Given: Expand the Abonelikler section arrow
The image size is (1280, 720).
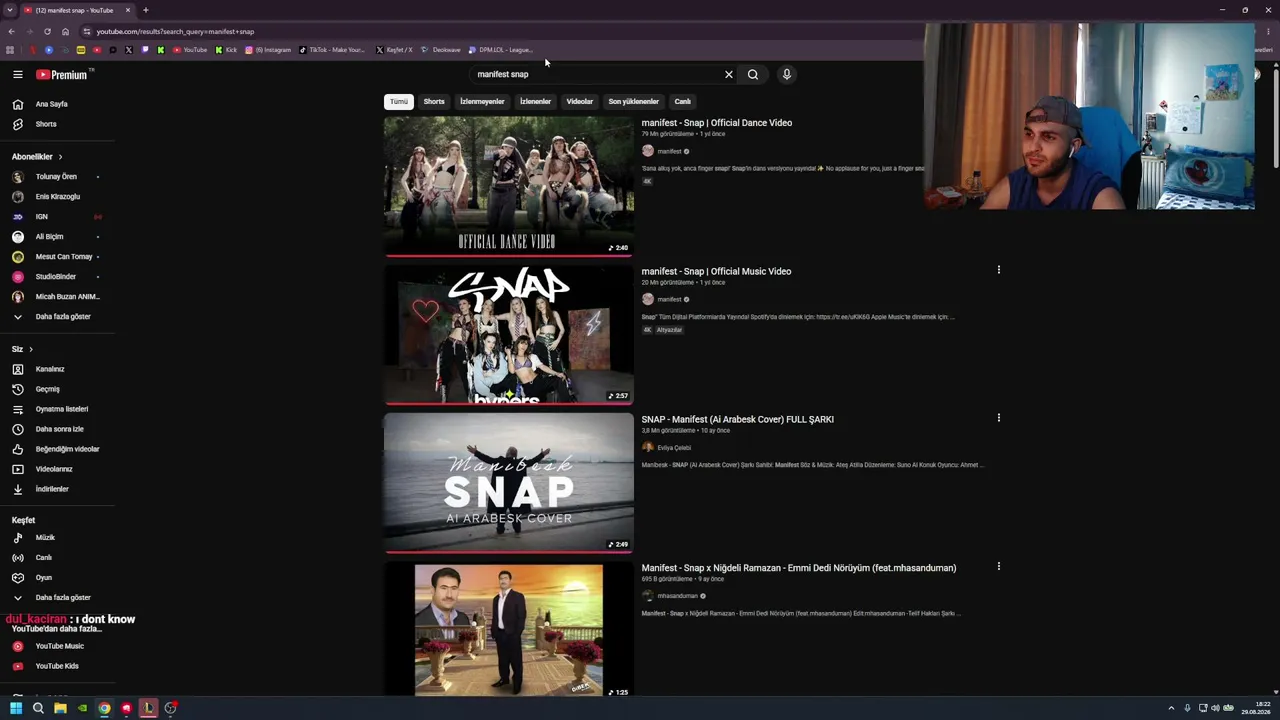Looking at the screenshot, I should [x=60, y=157].
